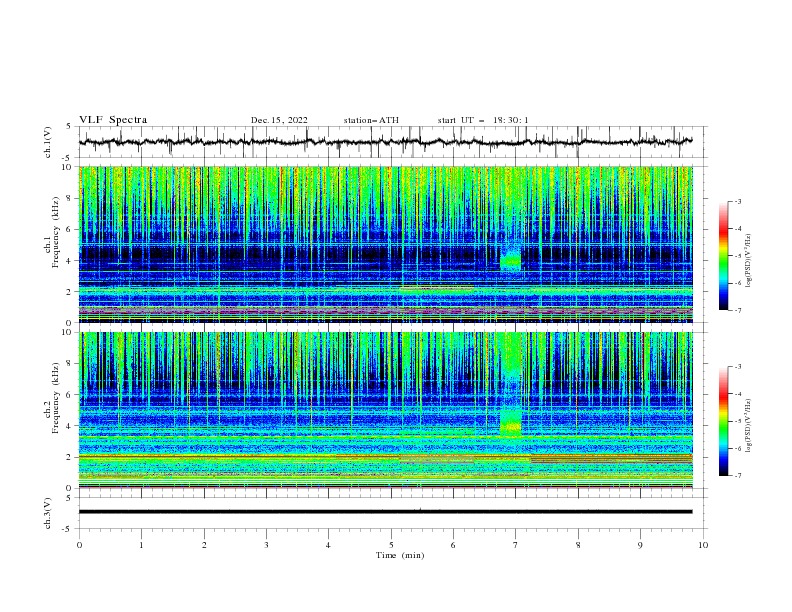Click the "station=ATH" header label
792x612 pixels.
point(371,120)
